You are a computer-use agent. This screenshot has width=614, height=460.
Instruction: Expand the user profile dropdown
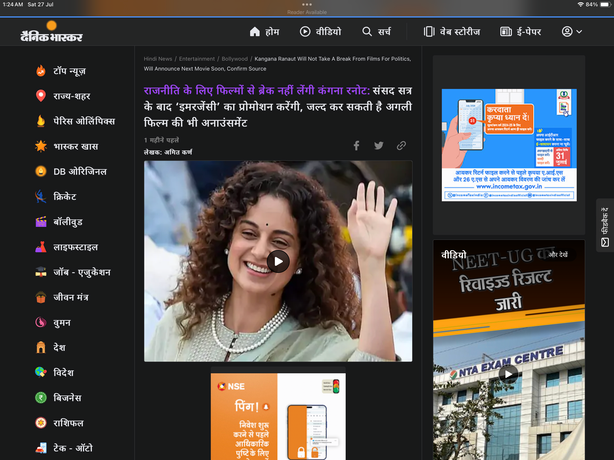(572, 32)
